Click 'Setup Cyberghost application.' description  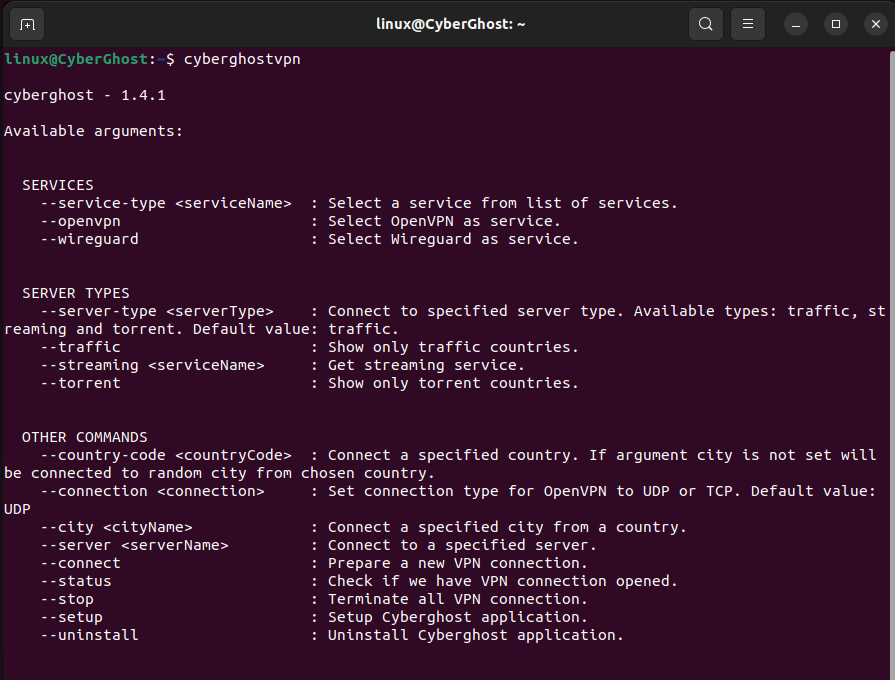click(458, 617)
